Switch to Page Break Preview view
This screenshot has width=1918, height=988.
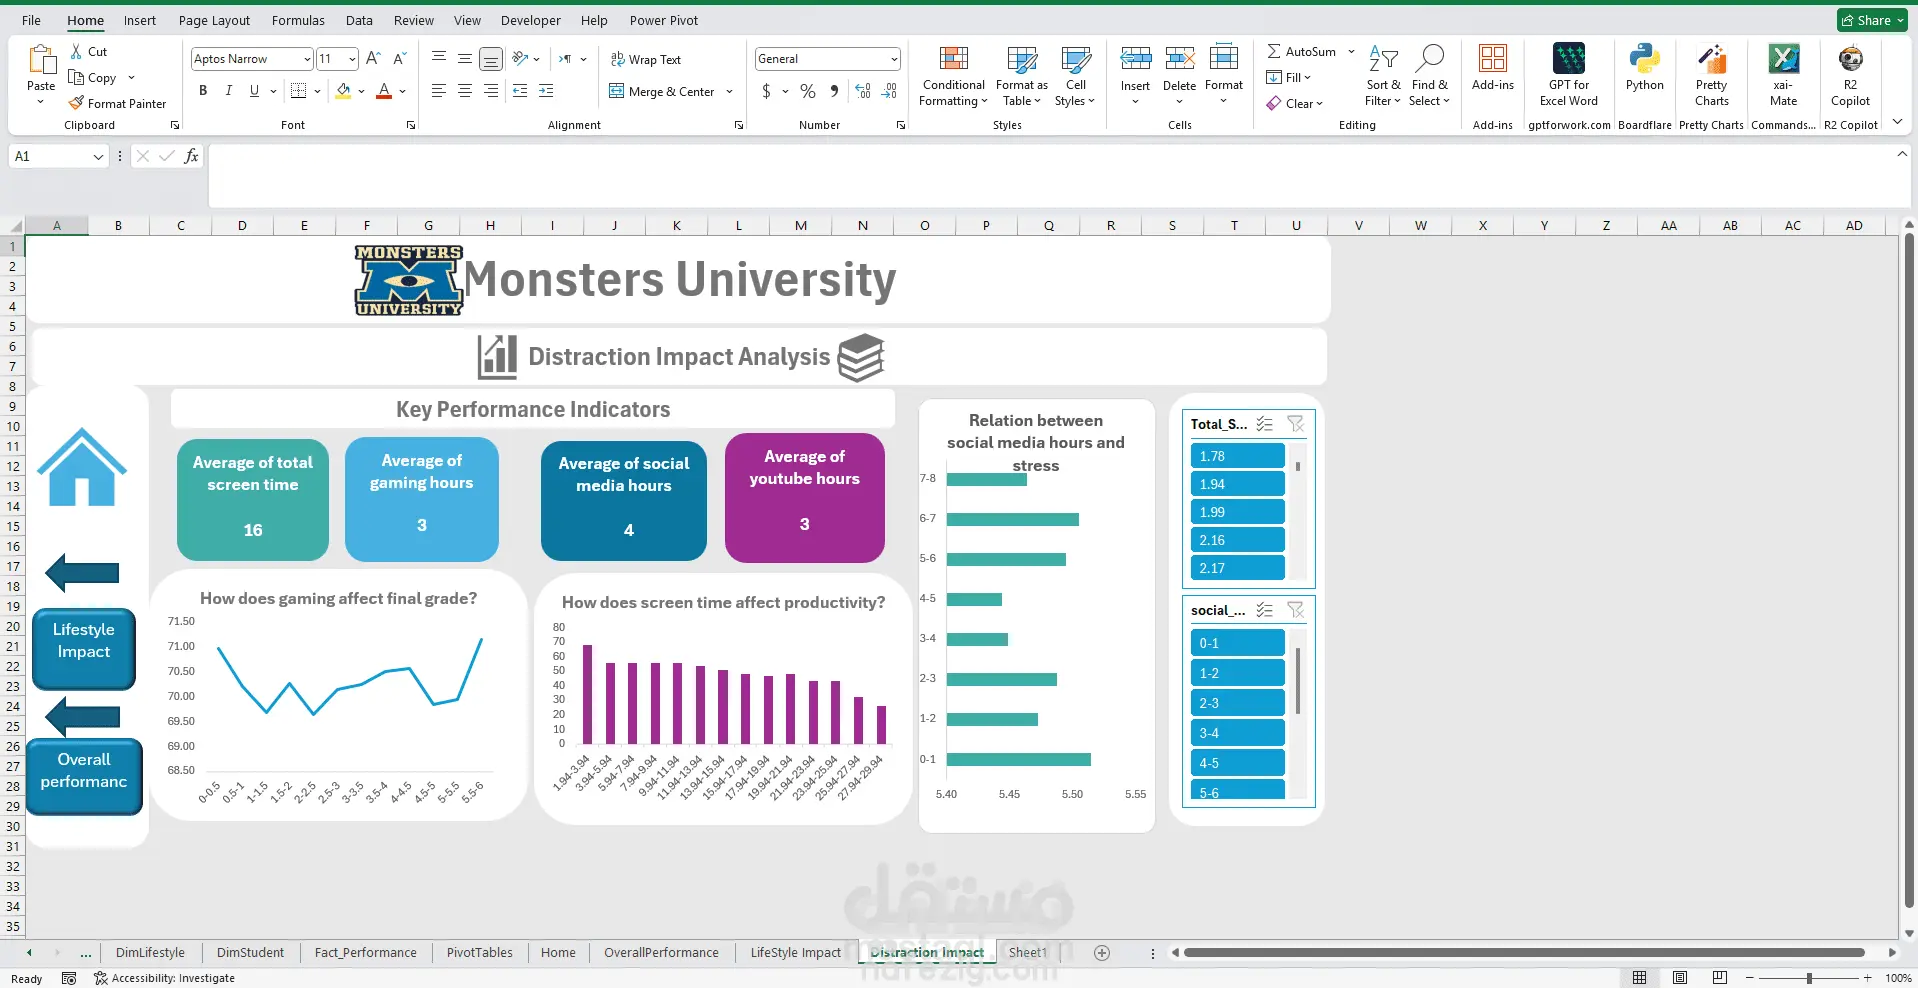click(x=1720, y=977)
